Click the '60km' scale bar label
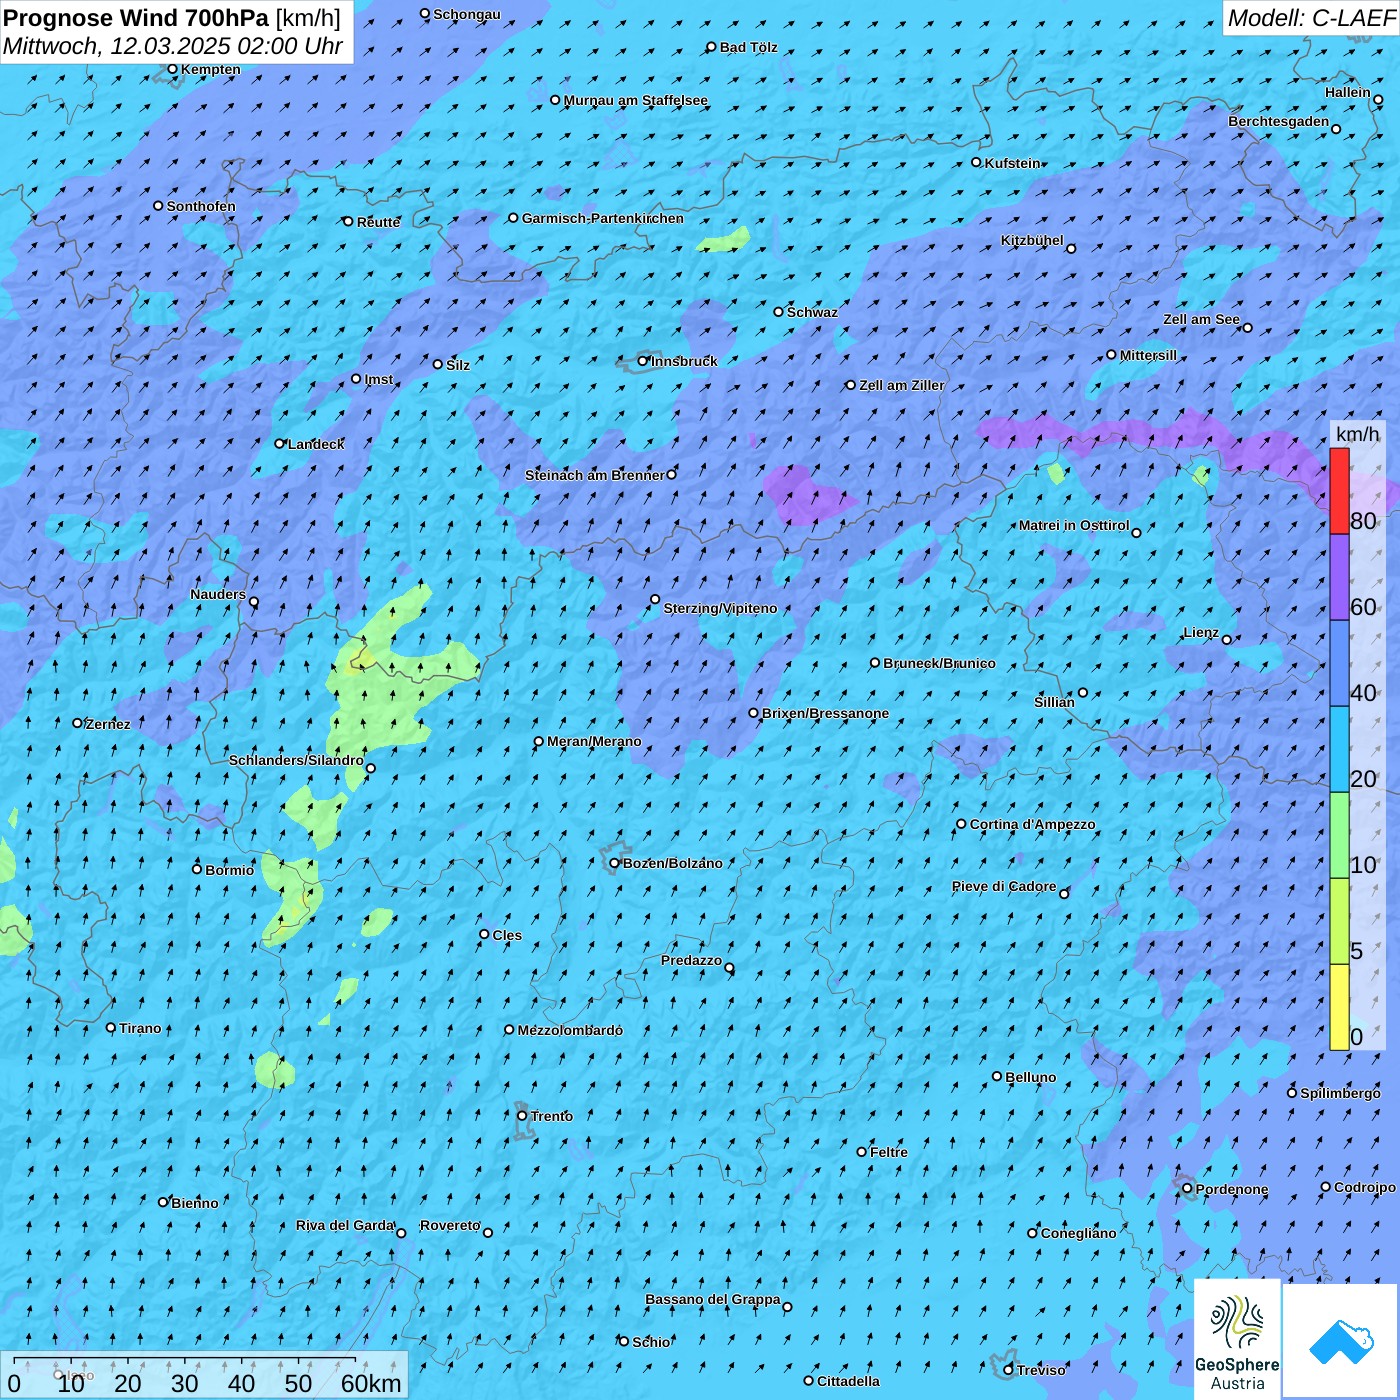Screen dimensions: 1400x1400 tap(371, 1383)
